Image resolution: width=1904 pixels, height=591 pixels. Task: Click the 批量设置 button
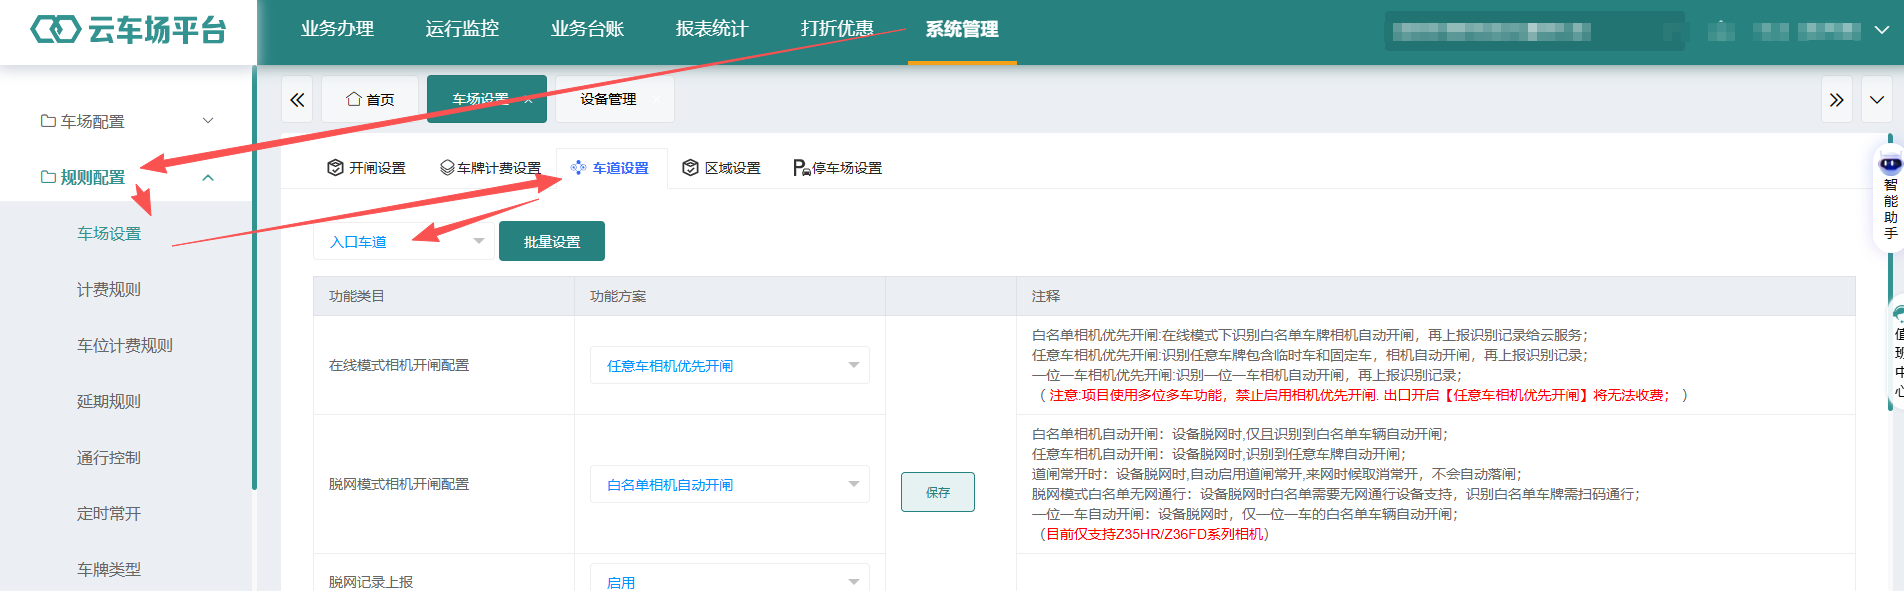pos(552,241)
